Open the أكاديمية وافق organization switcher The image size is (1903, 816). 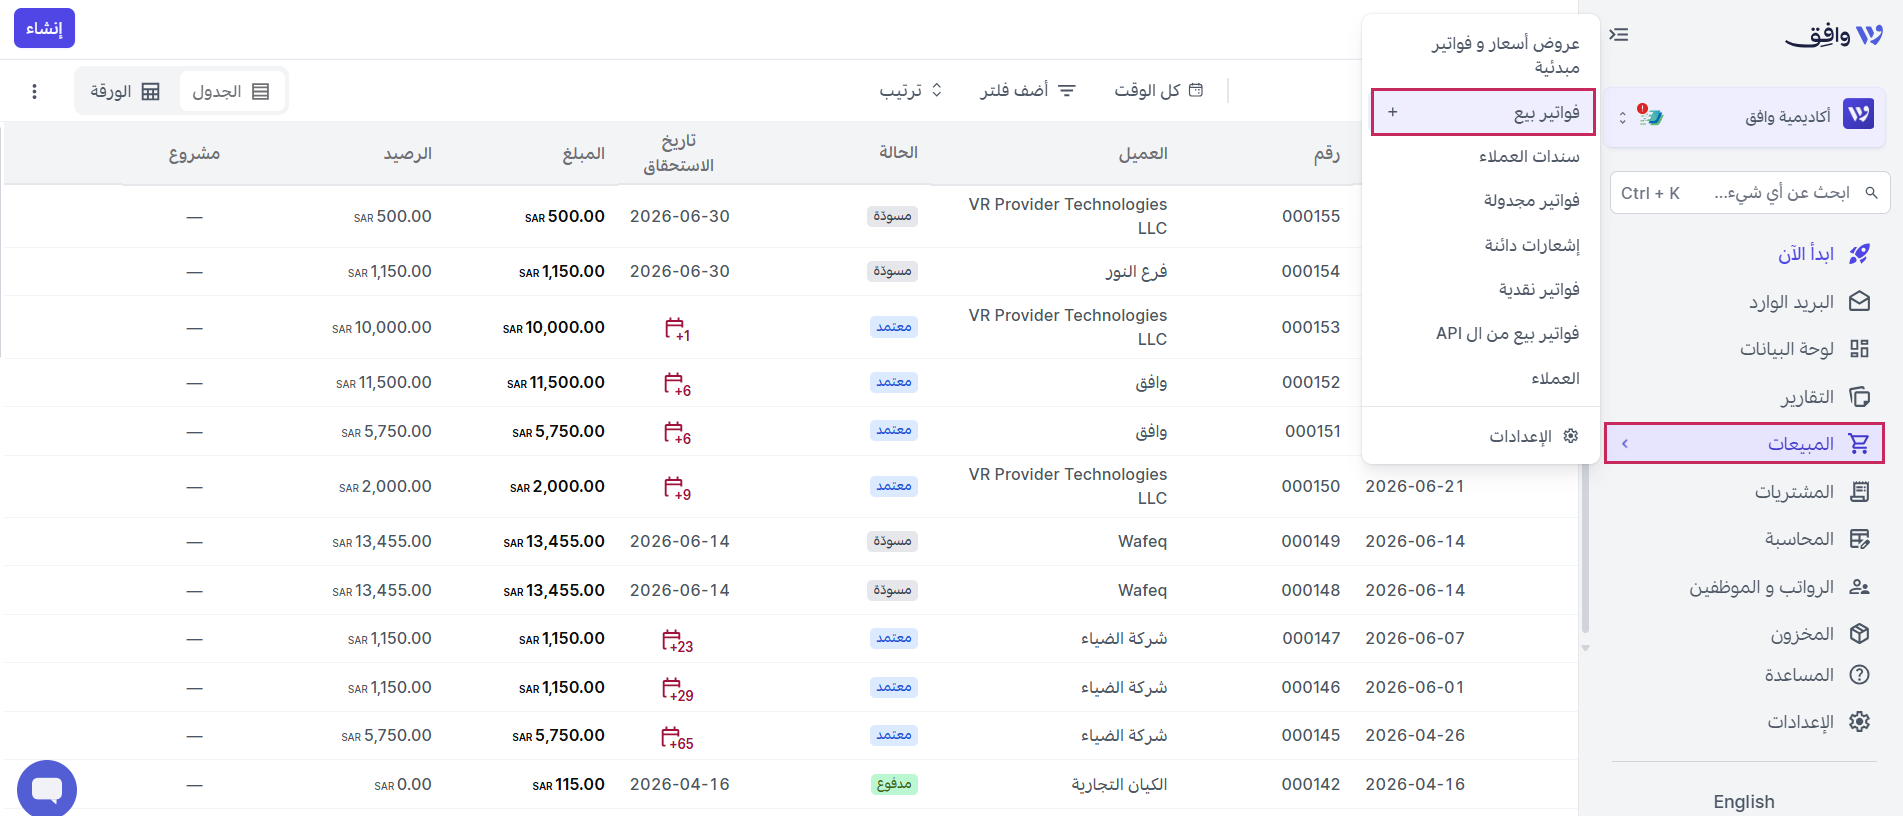tap(1745, 117)
